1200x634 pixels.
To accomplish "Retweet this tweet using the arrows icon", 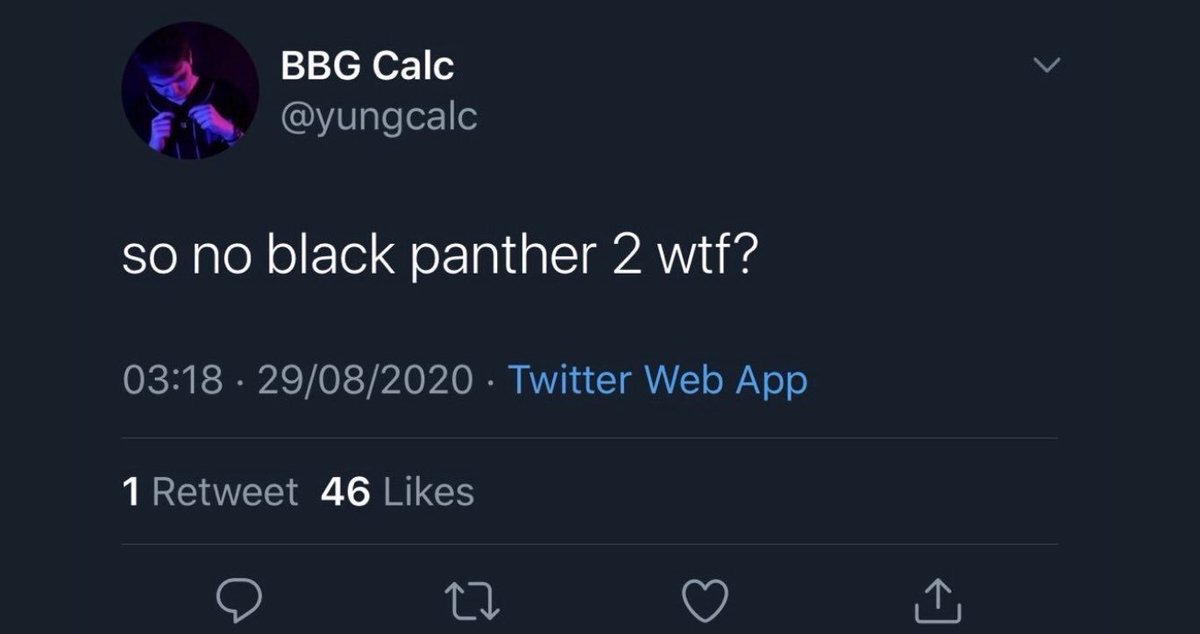I will point(469,600).
